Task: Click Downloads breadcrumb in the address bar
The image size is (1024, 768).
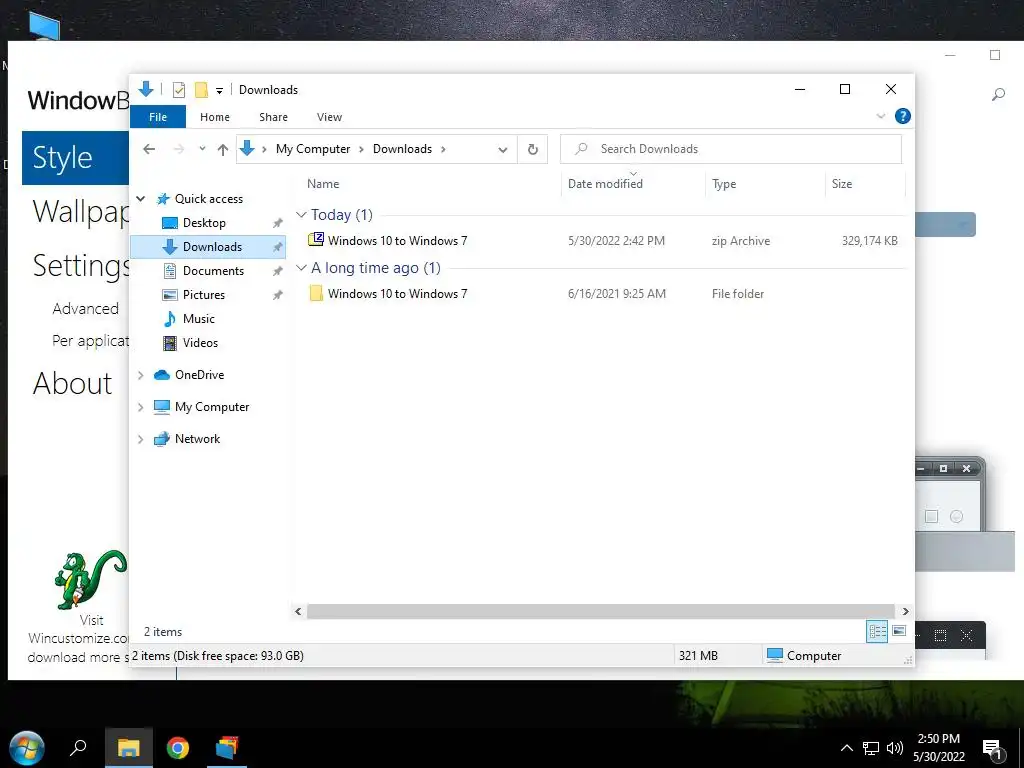Action: coord(402,149)
